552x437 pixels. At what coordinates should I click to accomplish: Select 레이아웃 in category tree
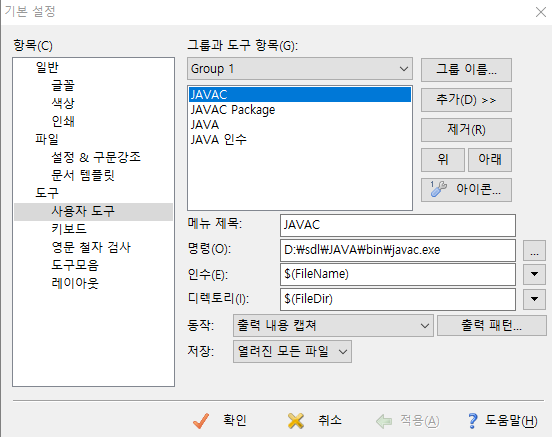75,283
